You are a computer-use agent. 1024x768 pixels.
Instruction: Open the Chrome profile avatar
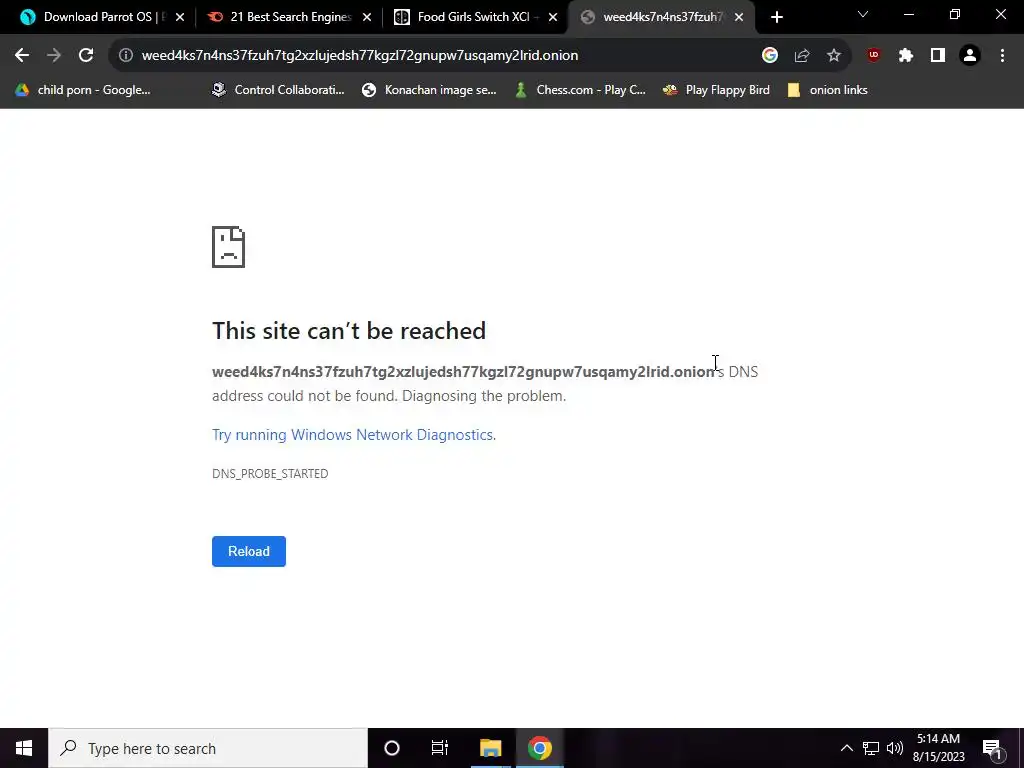[x=969, y=56]
